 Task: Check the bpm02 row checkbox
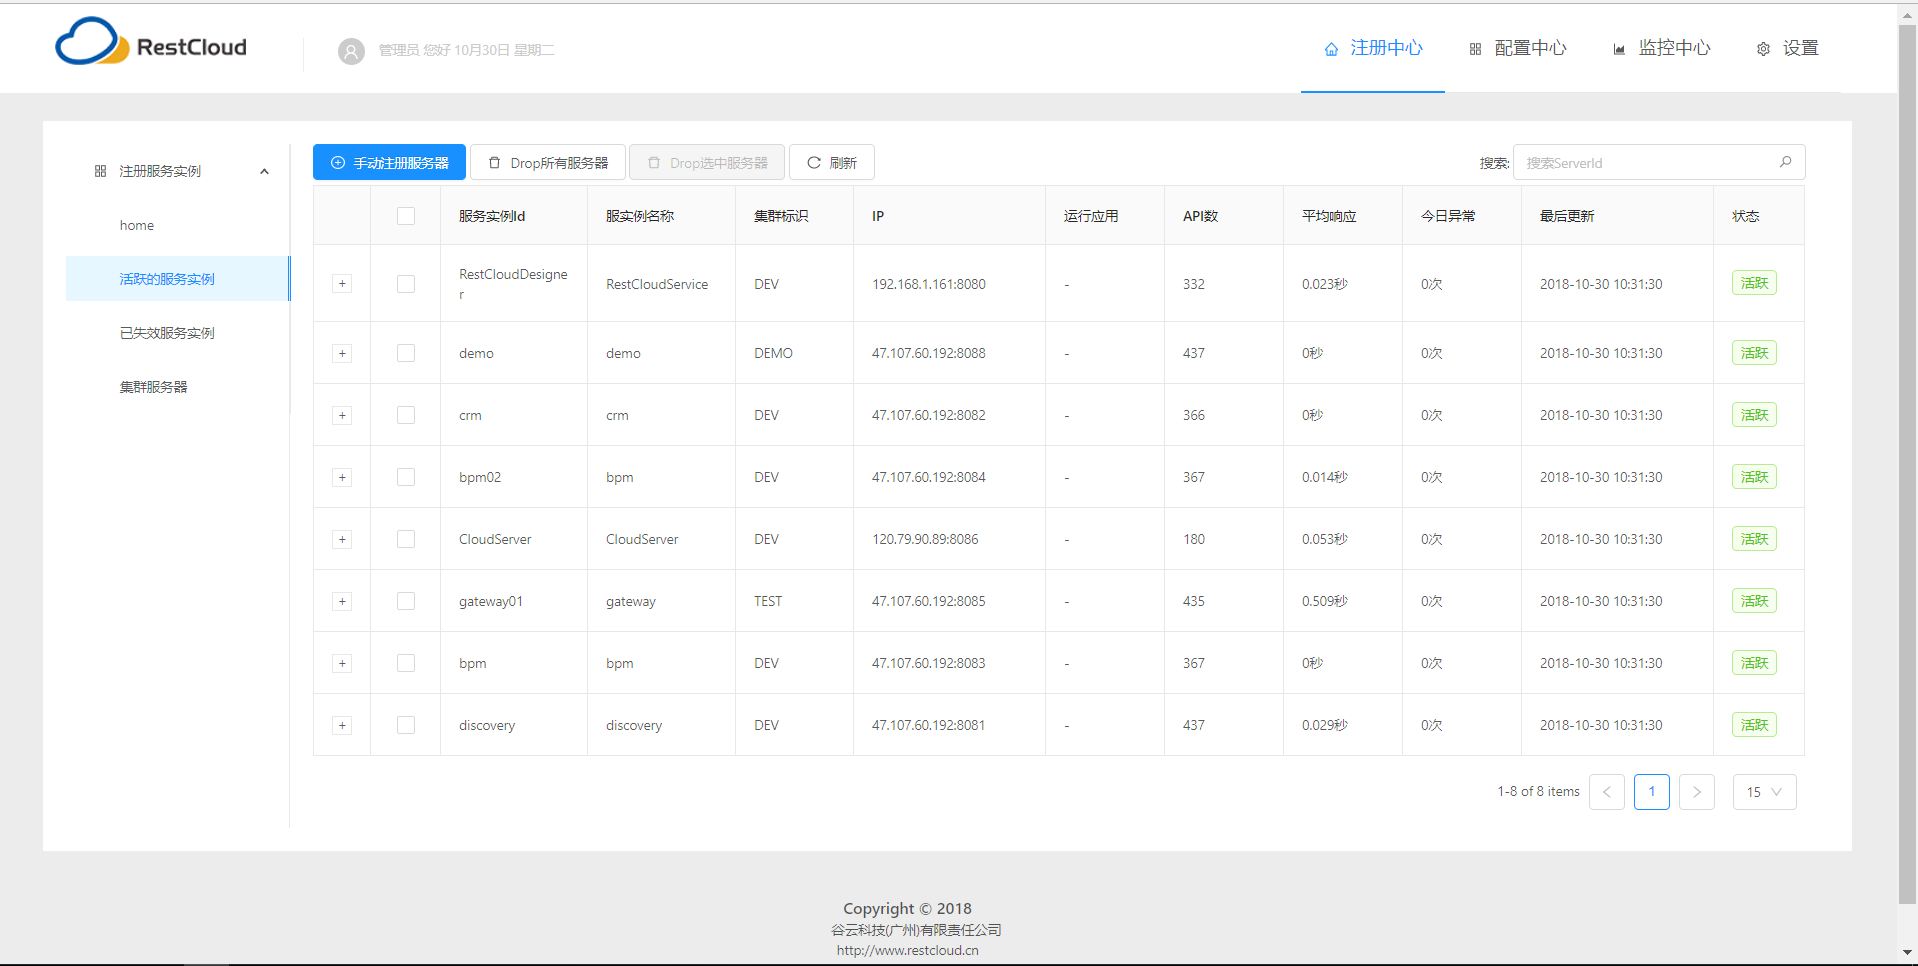tap(406, 477)
